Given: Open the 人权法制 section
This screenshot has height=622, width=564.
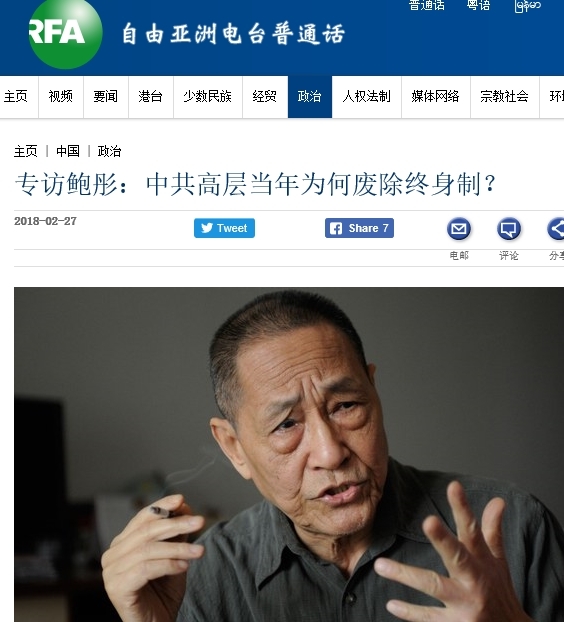Looking at the screenshot, I should [x=366, y=96].
